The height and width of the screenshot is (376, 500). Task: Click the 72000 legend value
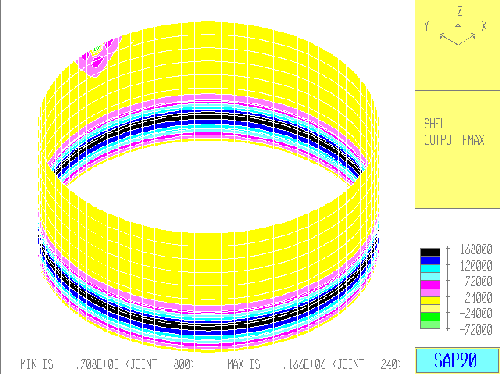(x=478, y=281)
